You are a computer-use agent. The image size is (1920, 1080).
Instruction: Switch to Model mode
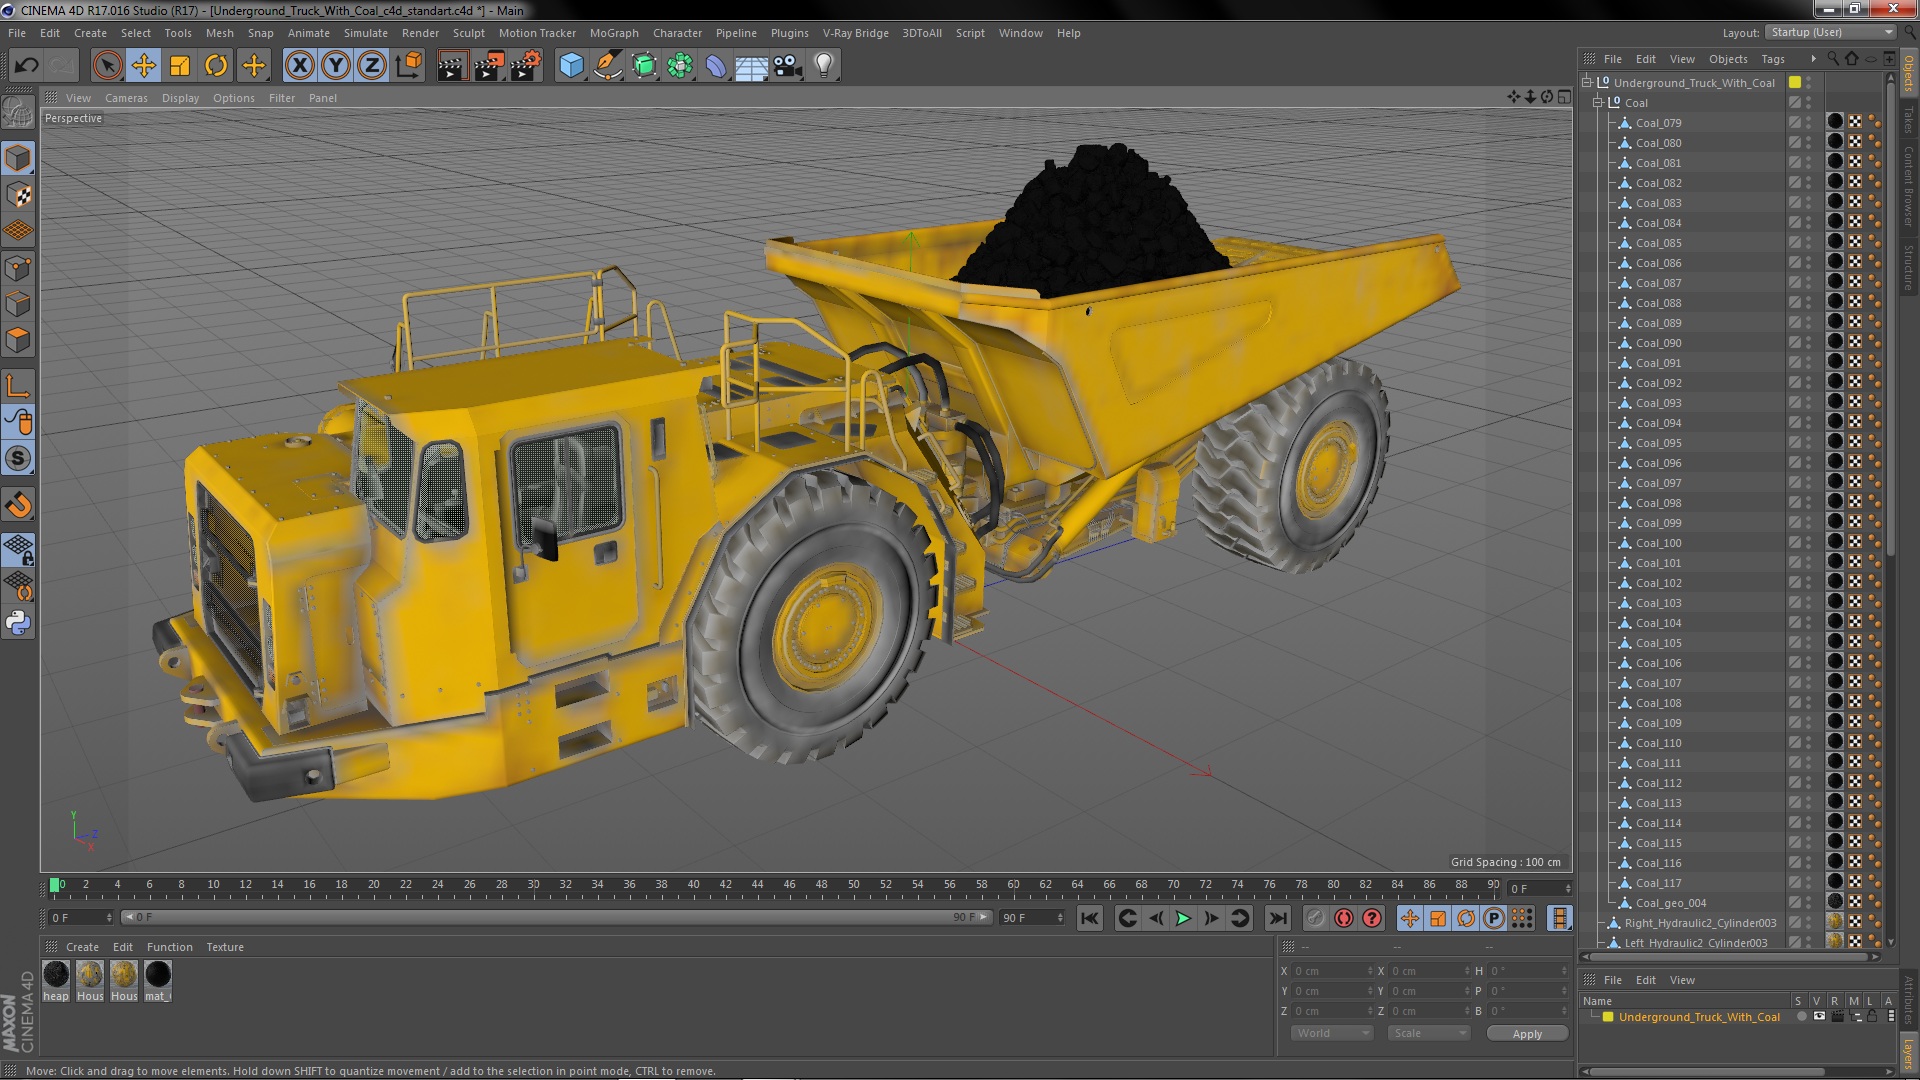coord(18,158)
